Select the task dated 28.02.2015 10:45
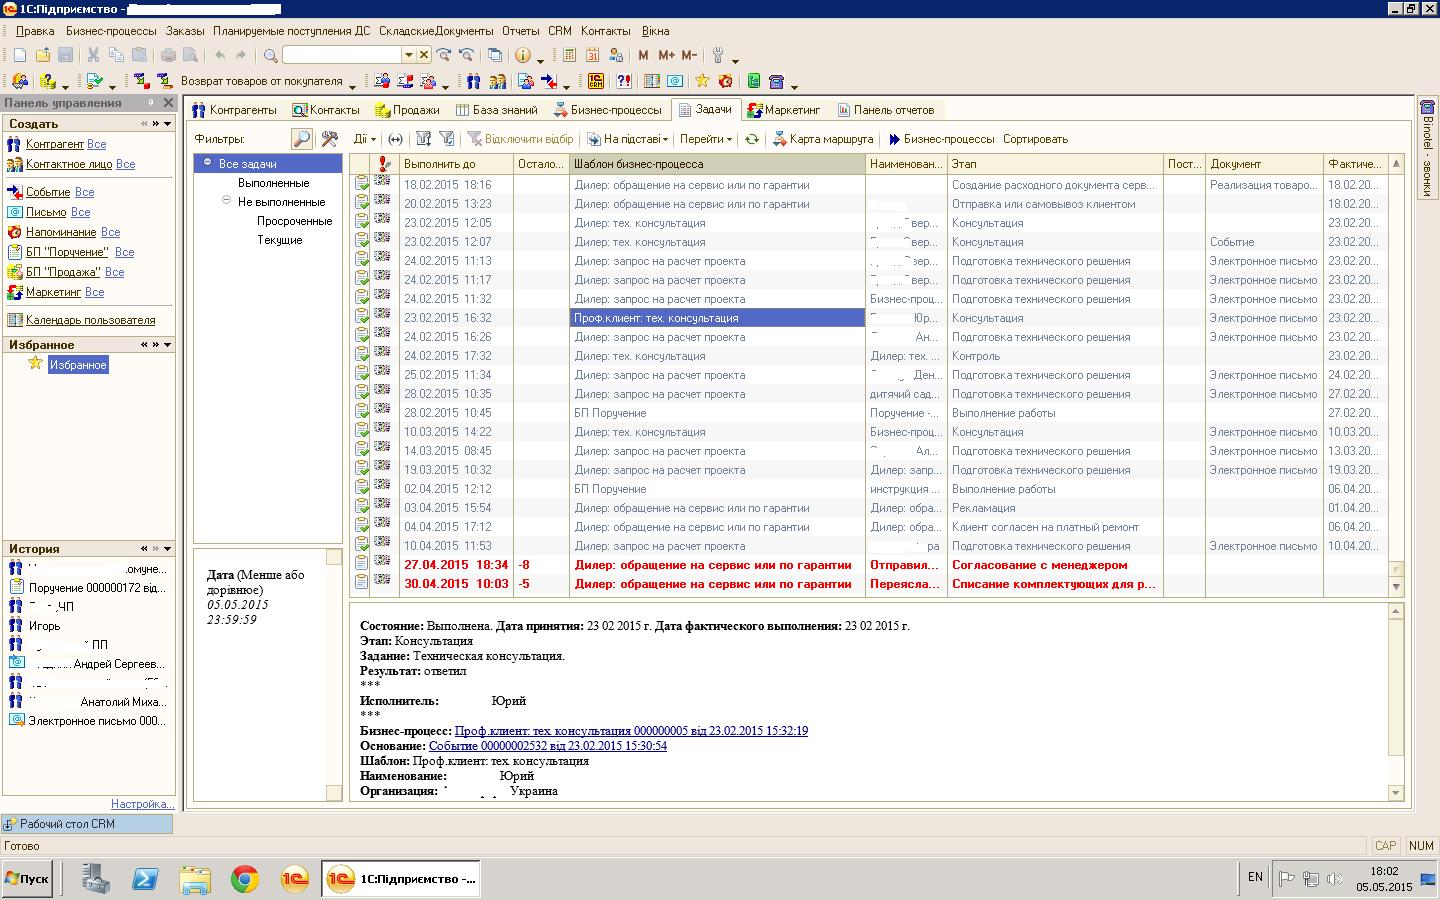The width and height of the screenshot is (1440, 900). pos(869,413)
